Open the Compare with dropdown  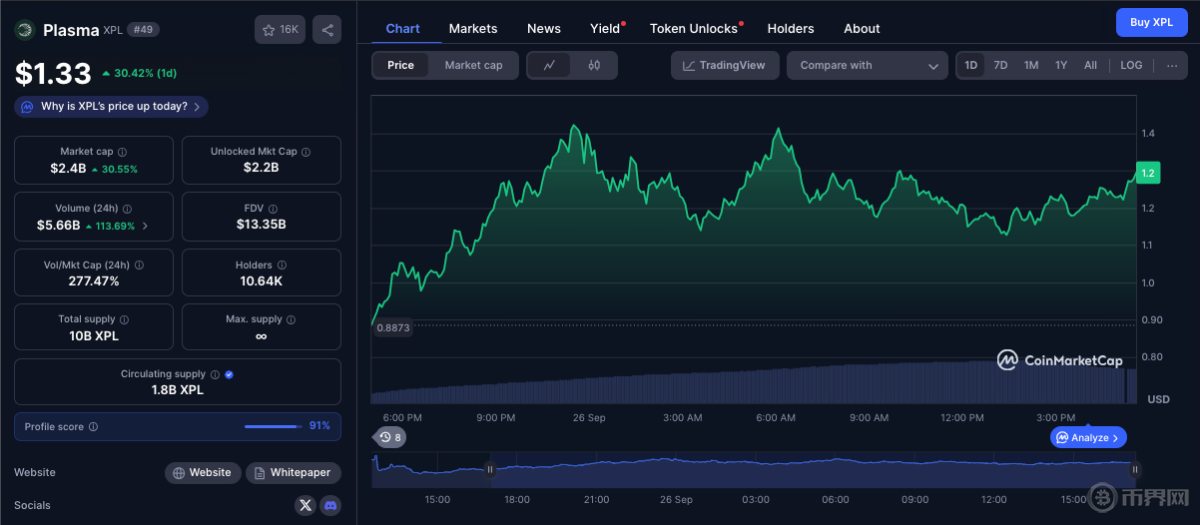point(869,66)
